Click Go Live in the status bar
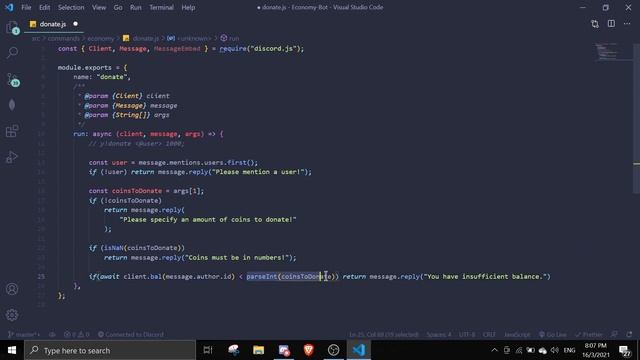The height and width of the screenshot is (360, 640). 553,334
